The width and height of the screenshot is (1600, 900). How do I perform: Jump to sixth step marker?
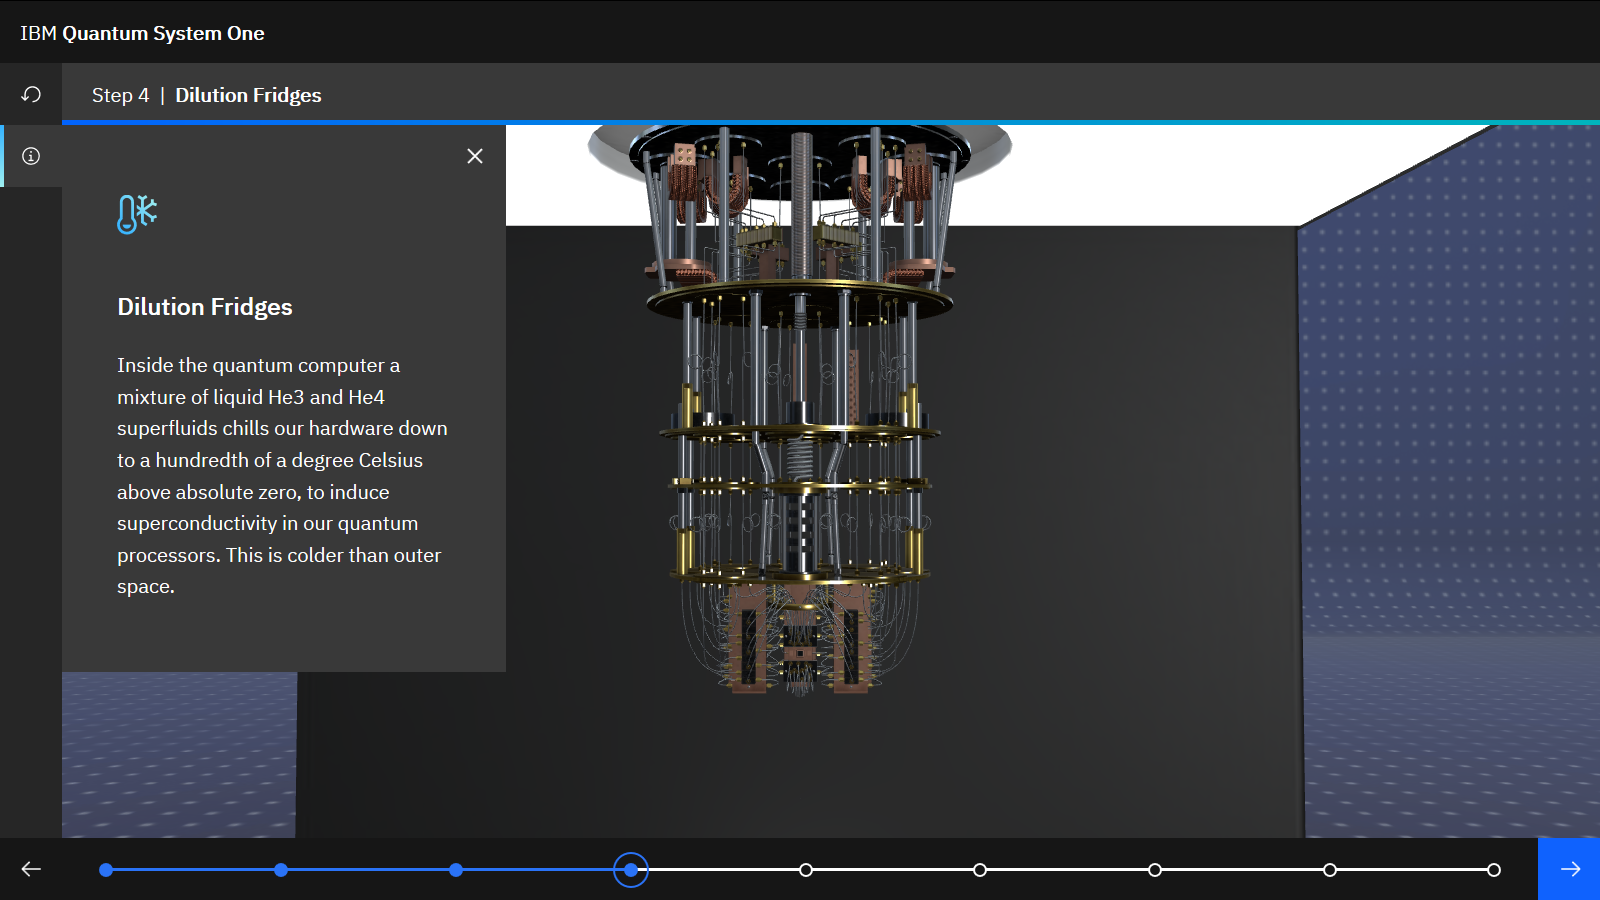pyautogui.click(x=980, y=870)
